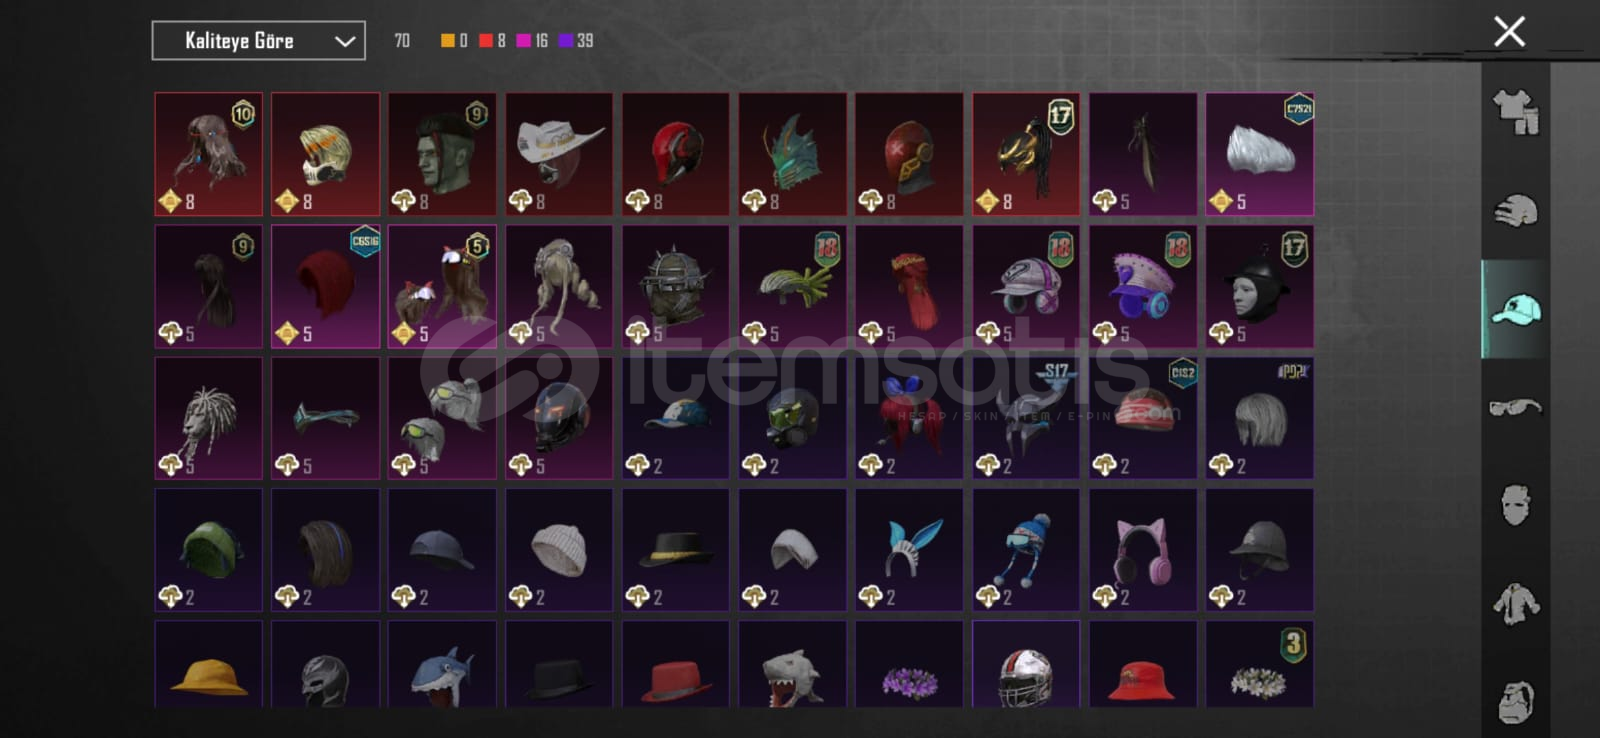
Task: Select the blue bunny ears headband
Action: click(909, 549)
